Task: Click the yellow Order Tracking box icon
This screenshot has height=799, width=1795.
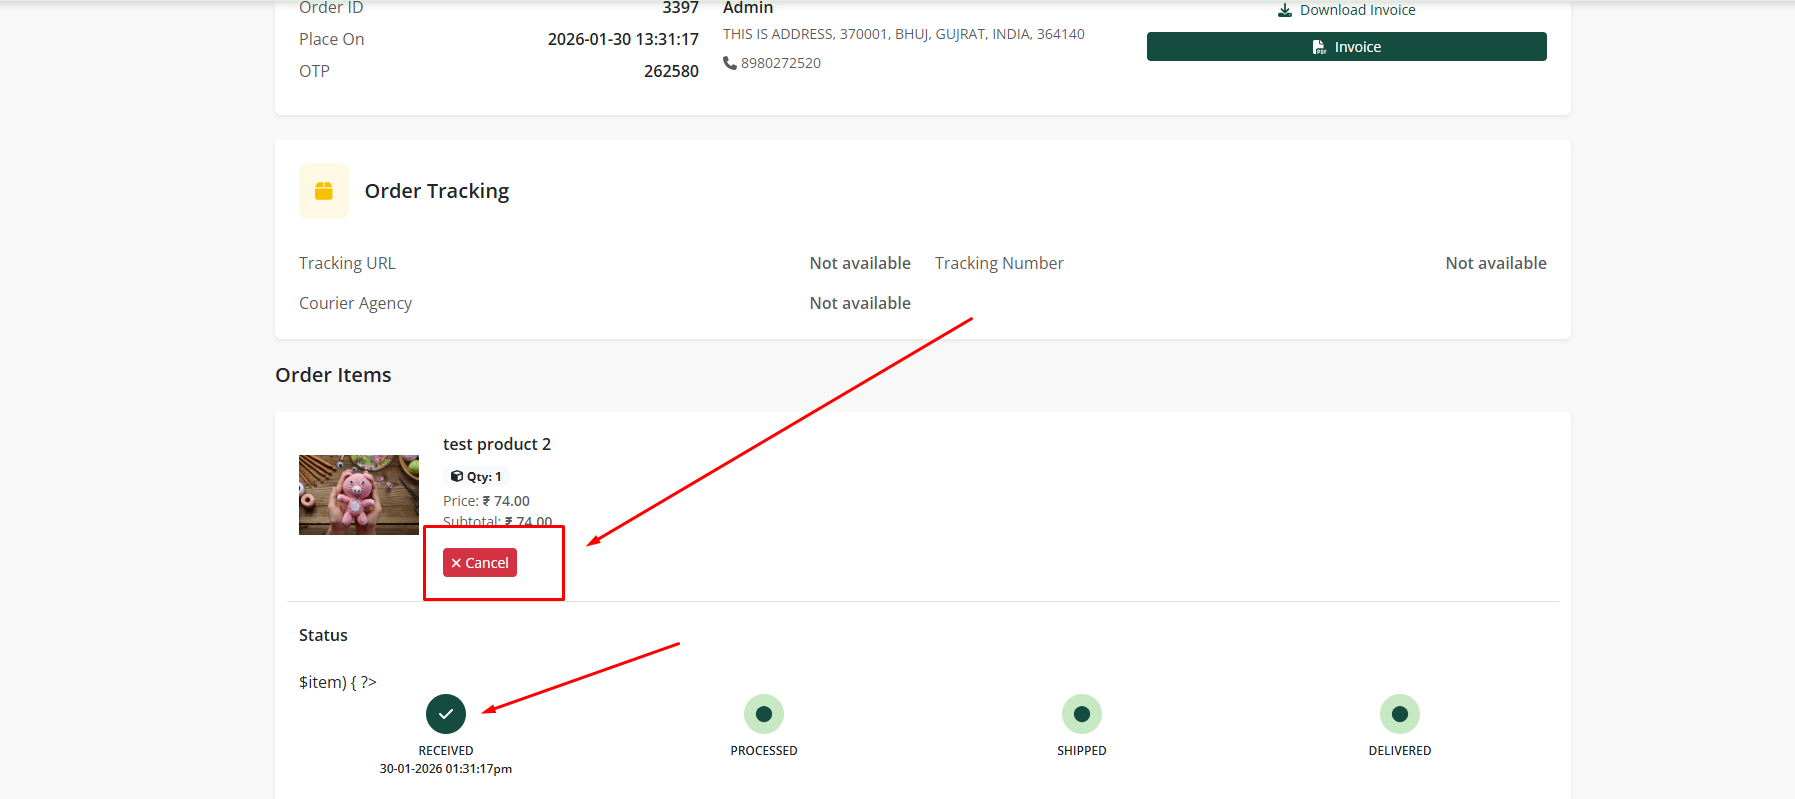Action: [324, 191]
